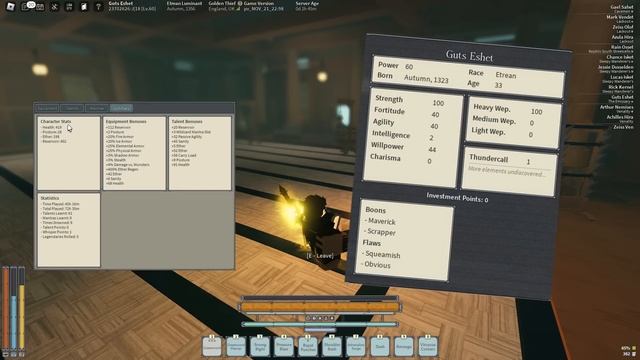Click the Intelligence stat row
Image resolution: width=640 pixels, height=360 pixels.
(x=403, y=136)
